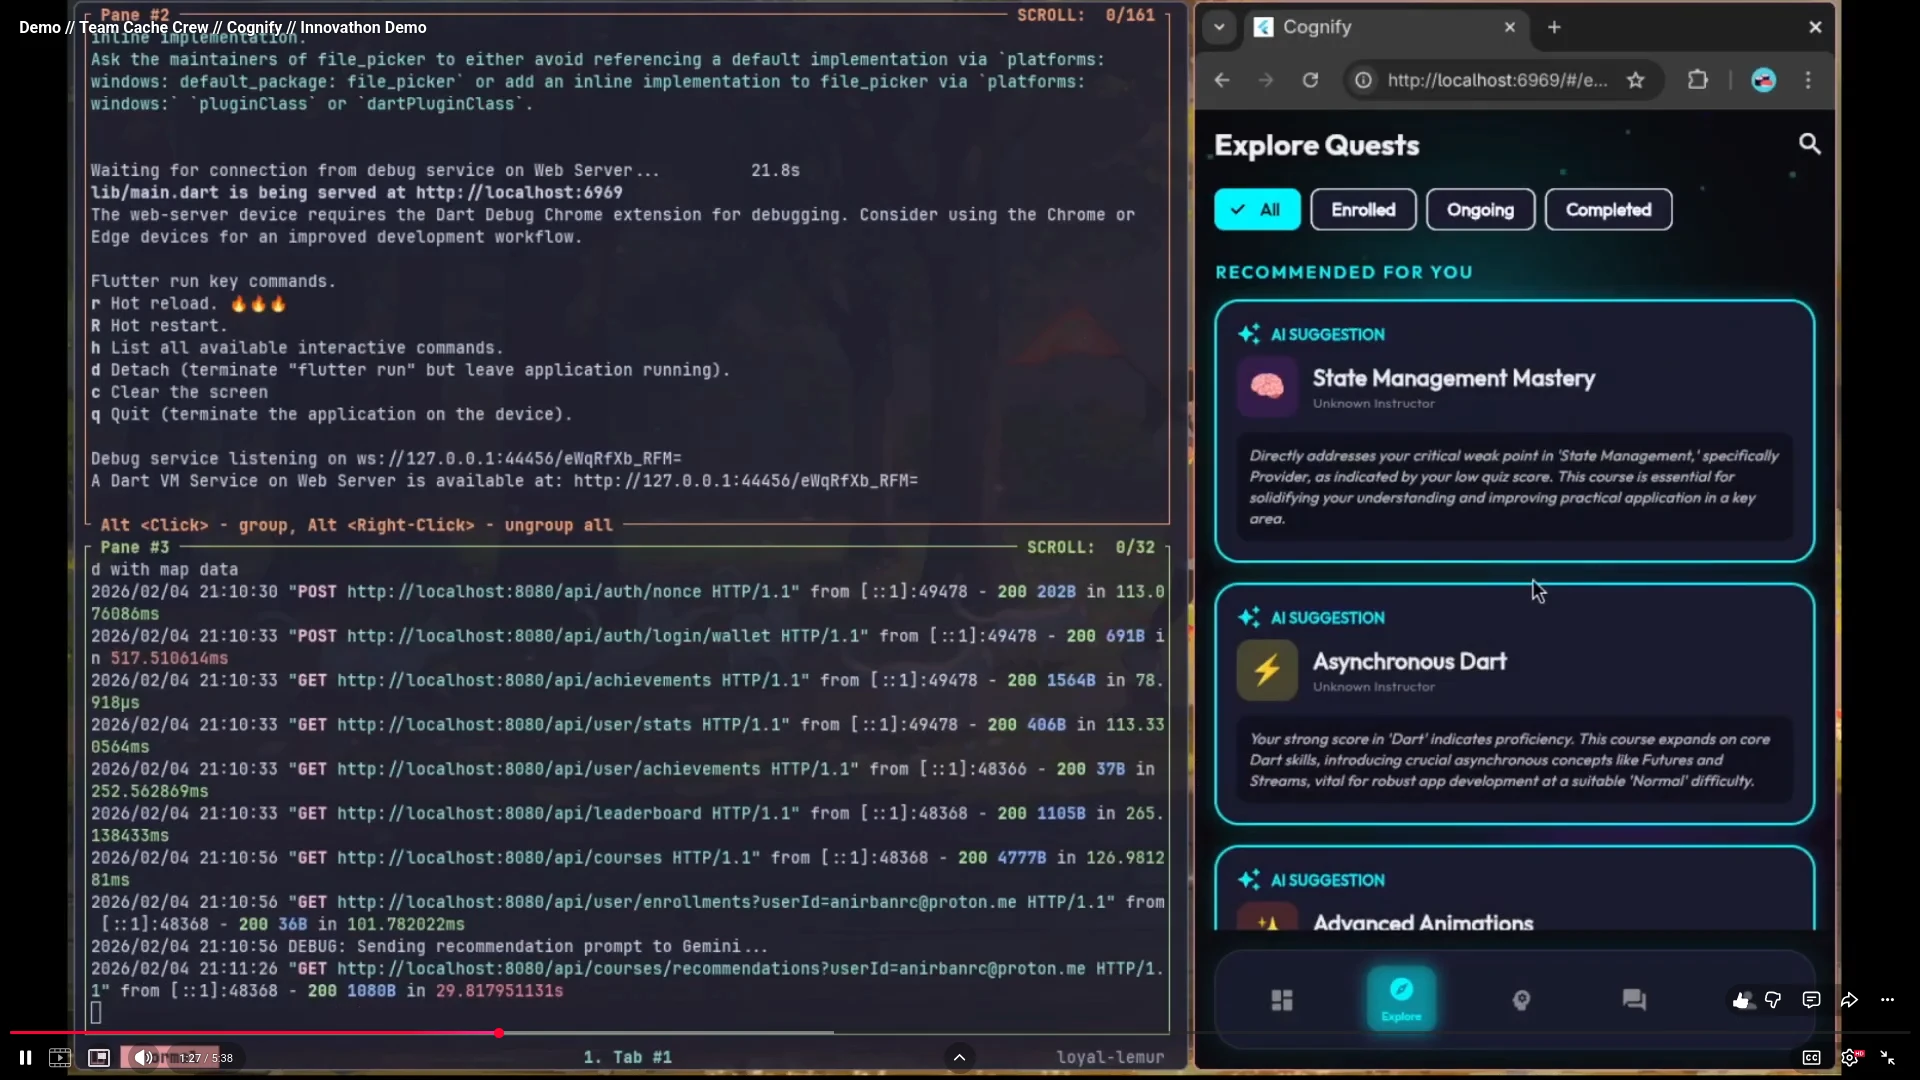Open Advanced Animations course card
The height and width of the screenshot is (1080, 1920).
[1514, 889]
